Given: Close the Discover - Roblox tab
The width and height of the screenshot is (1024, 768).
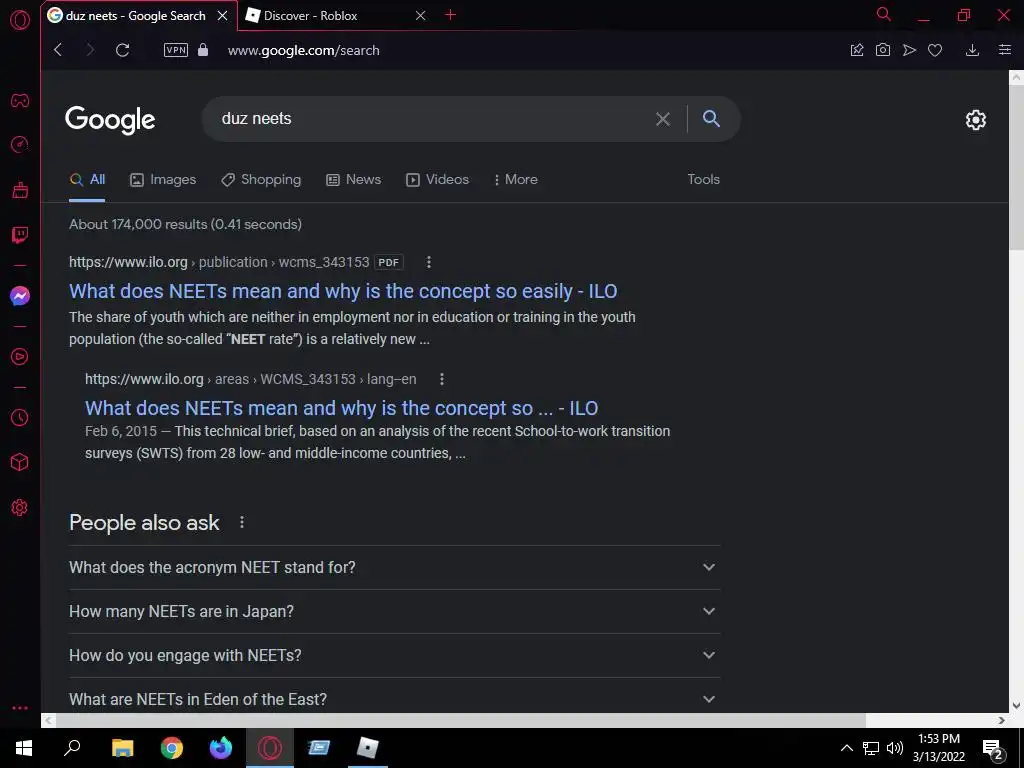Looking at the screenshot, I should click(x=421, y=16).
